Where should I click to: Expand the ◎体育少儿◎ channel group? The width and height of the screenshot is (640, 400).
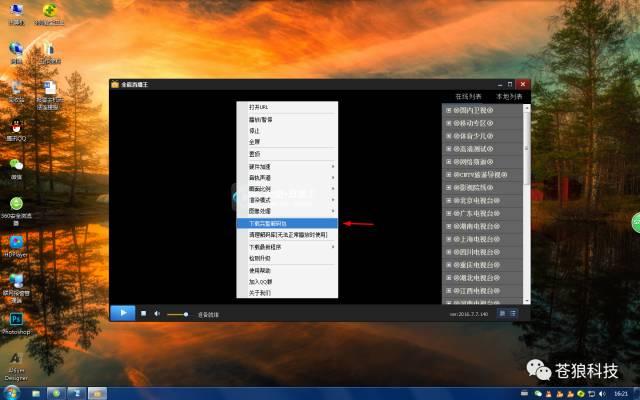pyautogui.click(x=449, y=136)
